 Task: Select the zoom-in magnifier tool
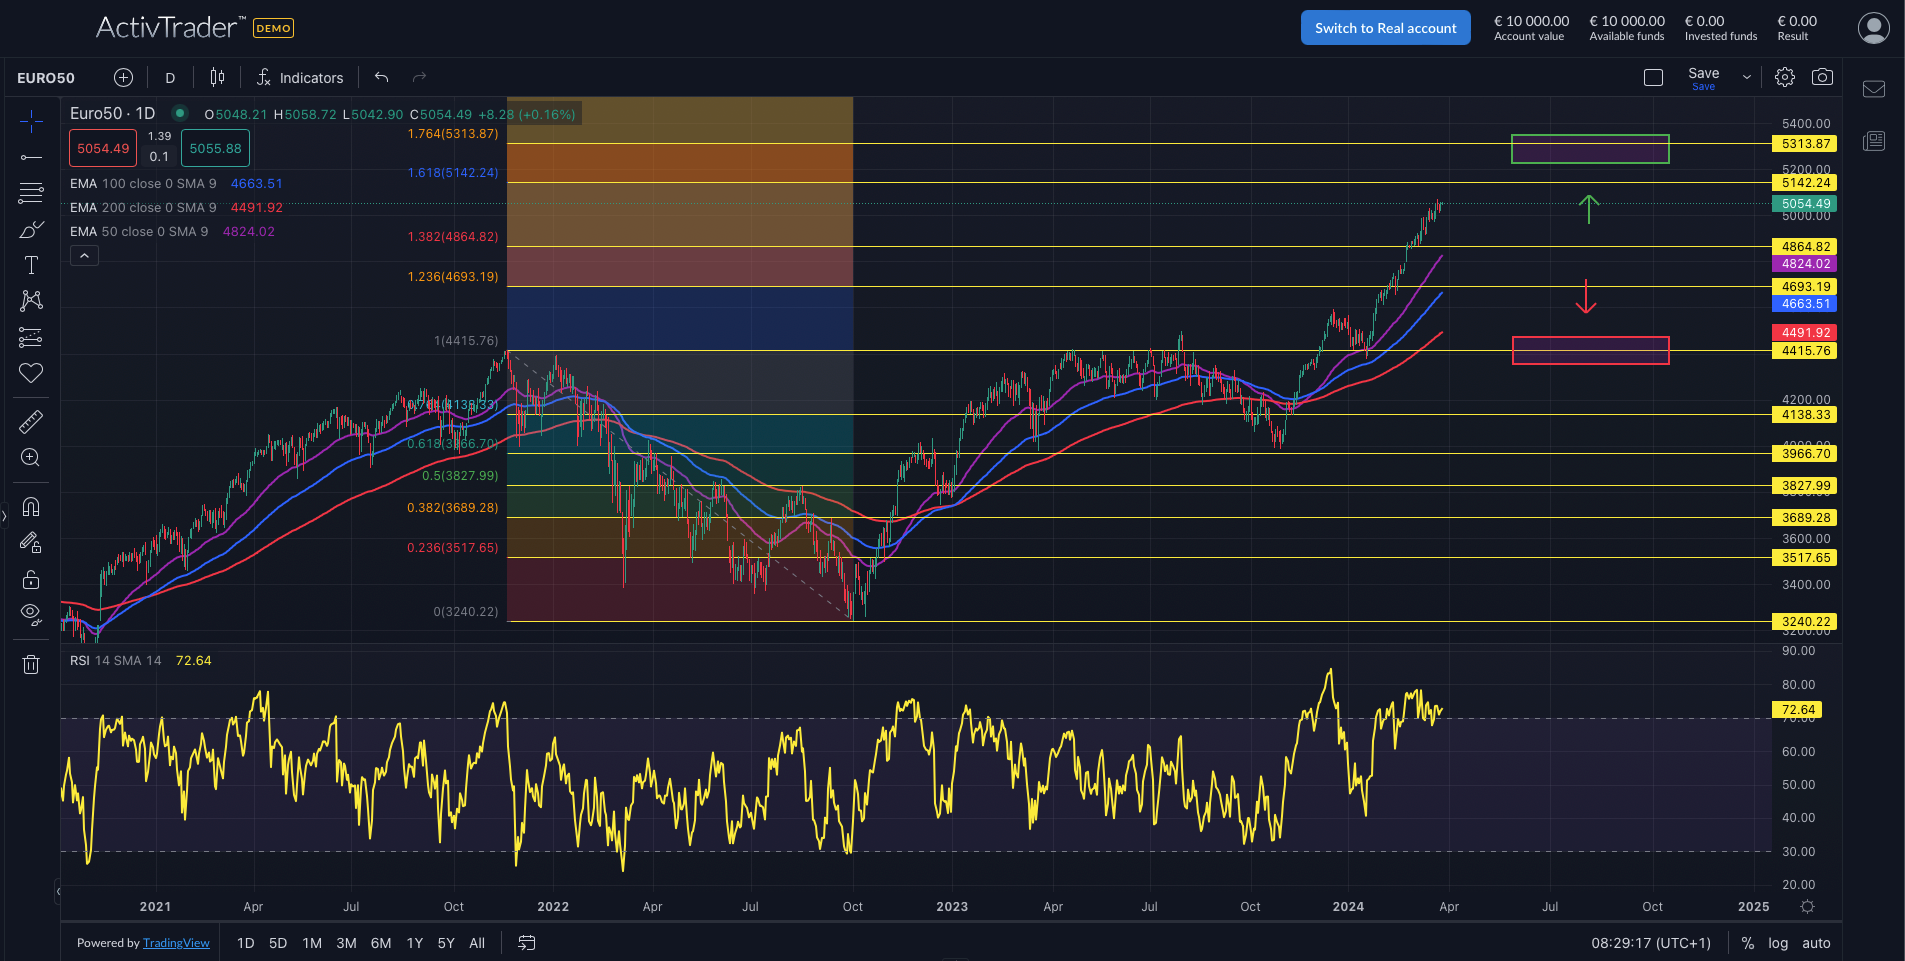coord(30,457)
